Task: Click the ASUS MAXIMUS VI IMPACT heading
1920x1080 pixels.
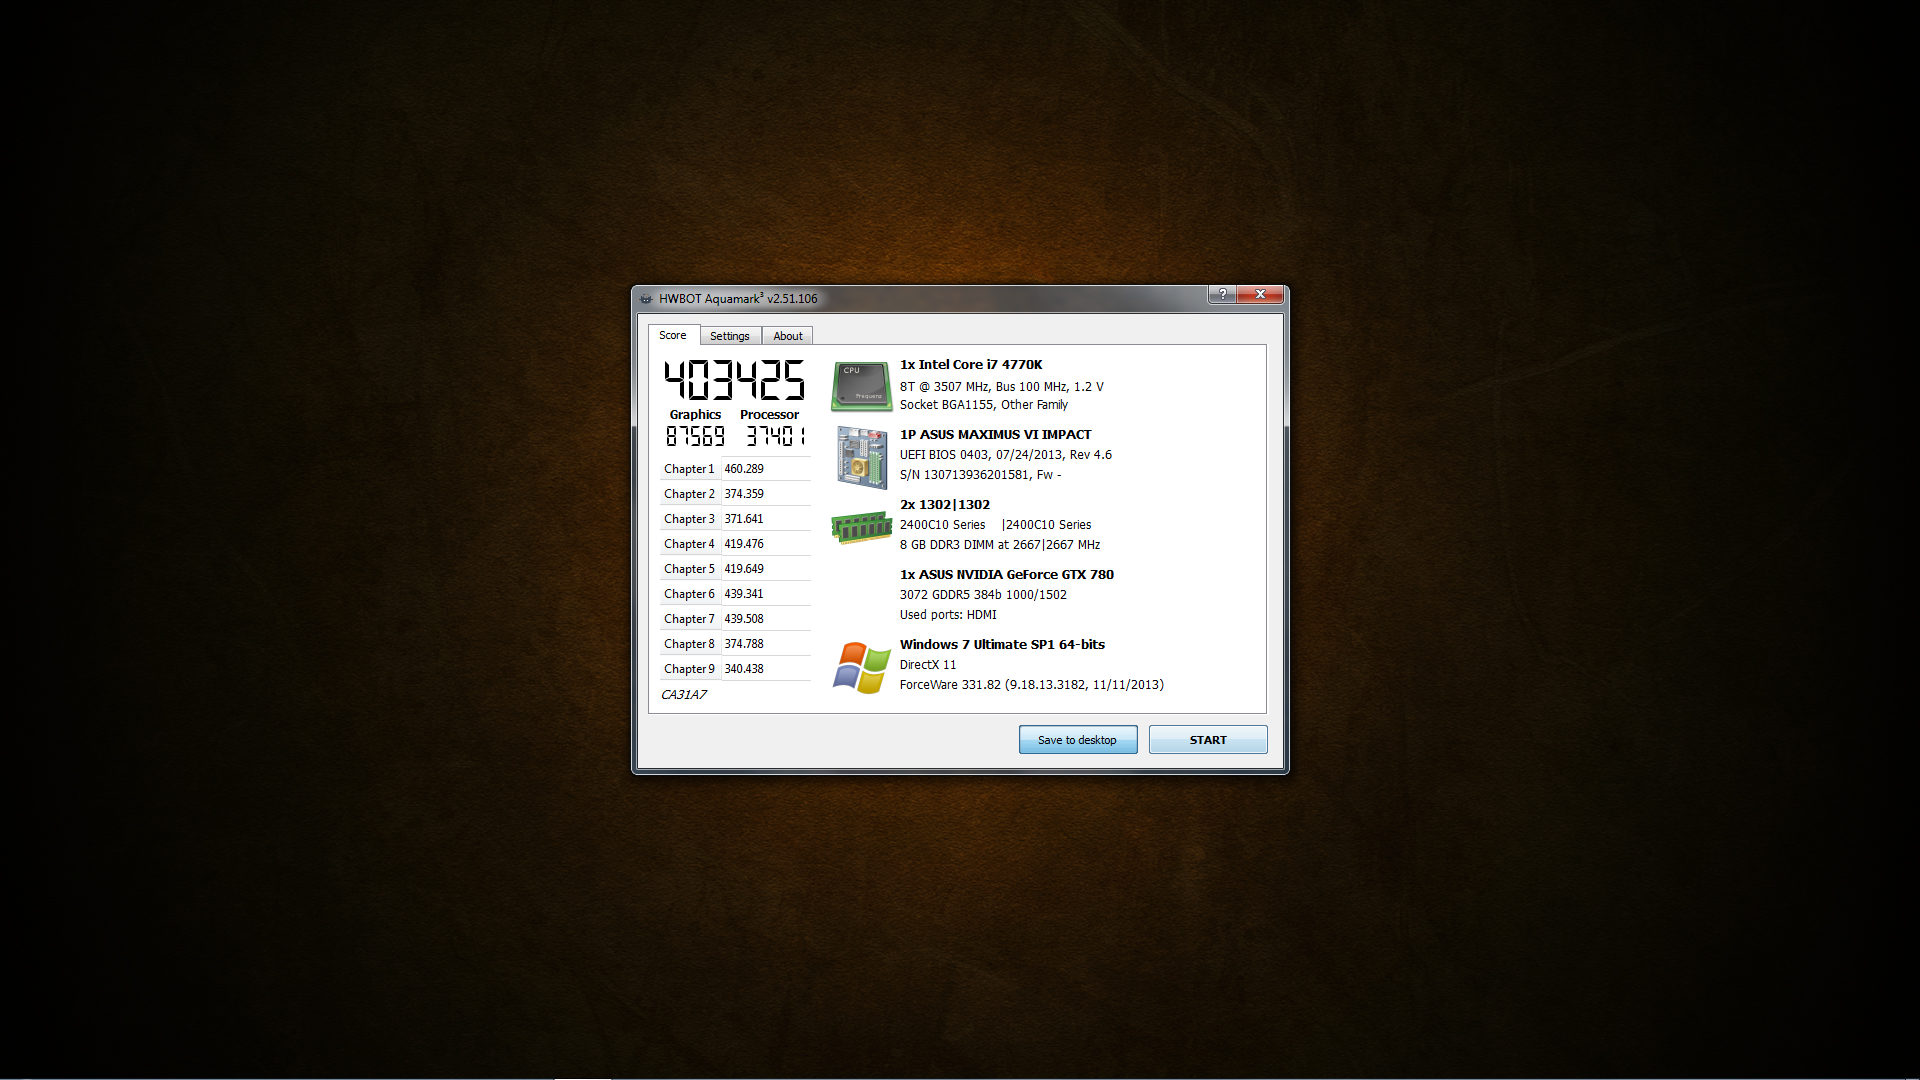Action: pyautogui.click(x=995, y=435)
